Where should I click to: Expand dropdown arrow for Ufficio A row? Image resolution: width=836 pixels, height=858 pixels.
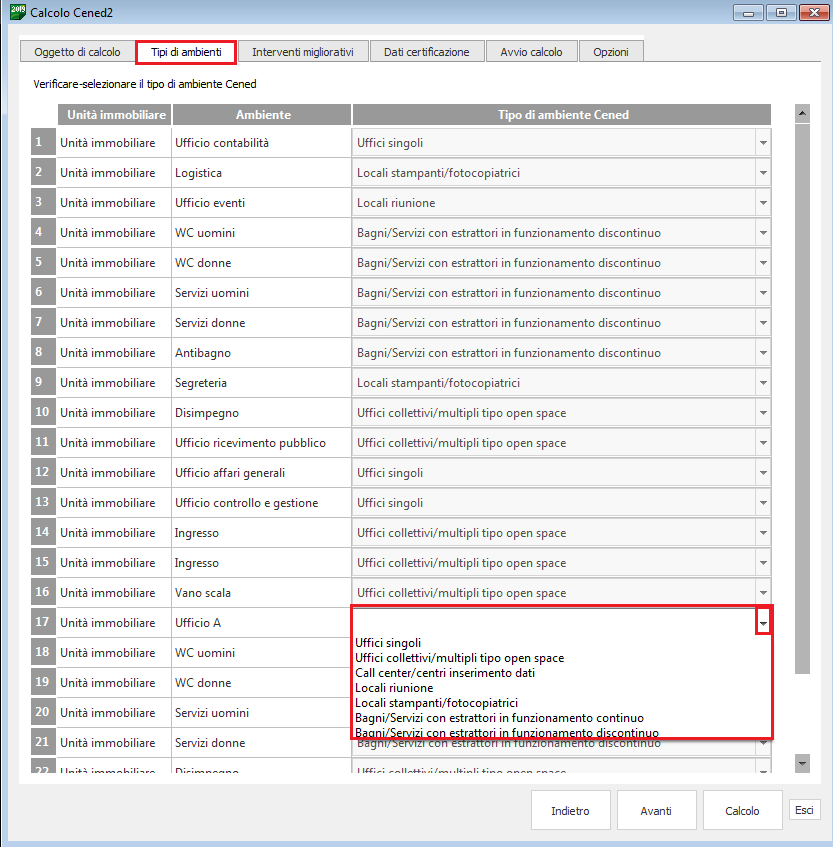coord(763,623)
